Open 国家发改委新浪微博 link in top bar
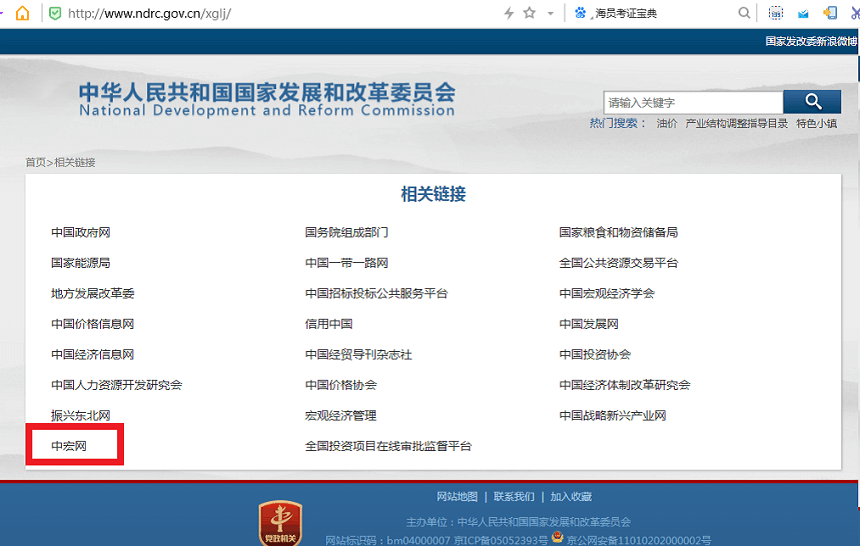Screen dimensions: 860x546 [810, 42]
